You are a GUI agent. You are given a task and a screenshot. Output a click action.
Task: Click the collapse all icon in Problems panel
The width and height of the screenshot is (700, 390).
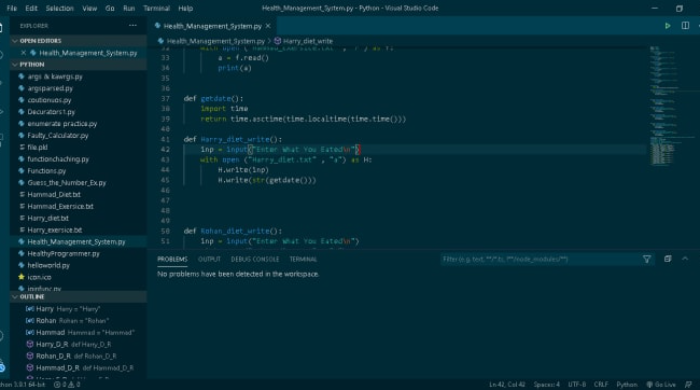tap(667, 259)
